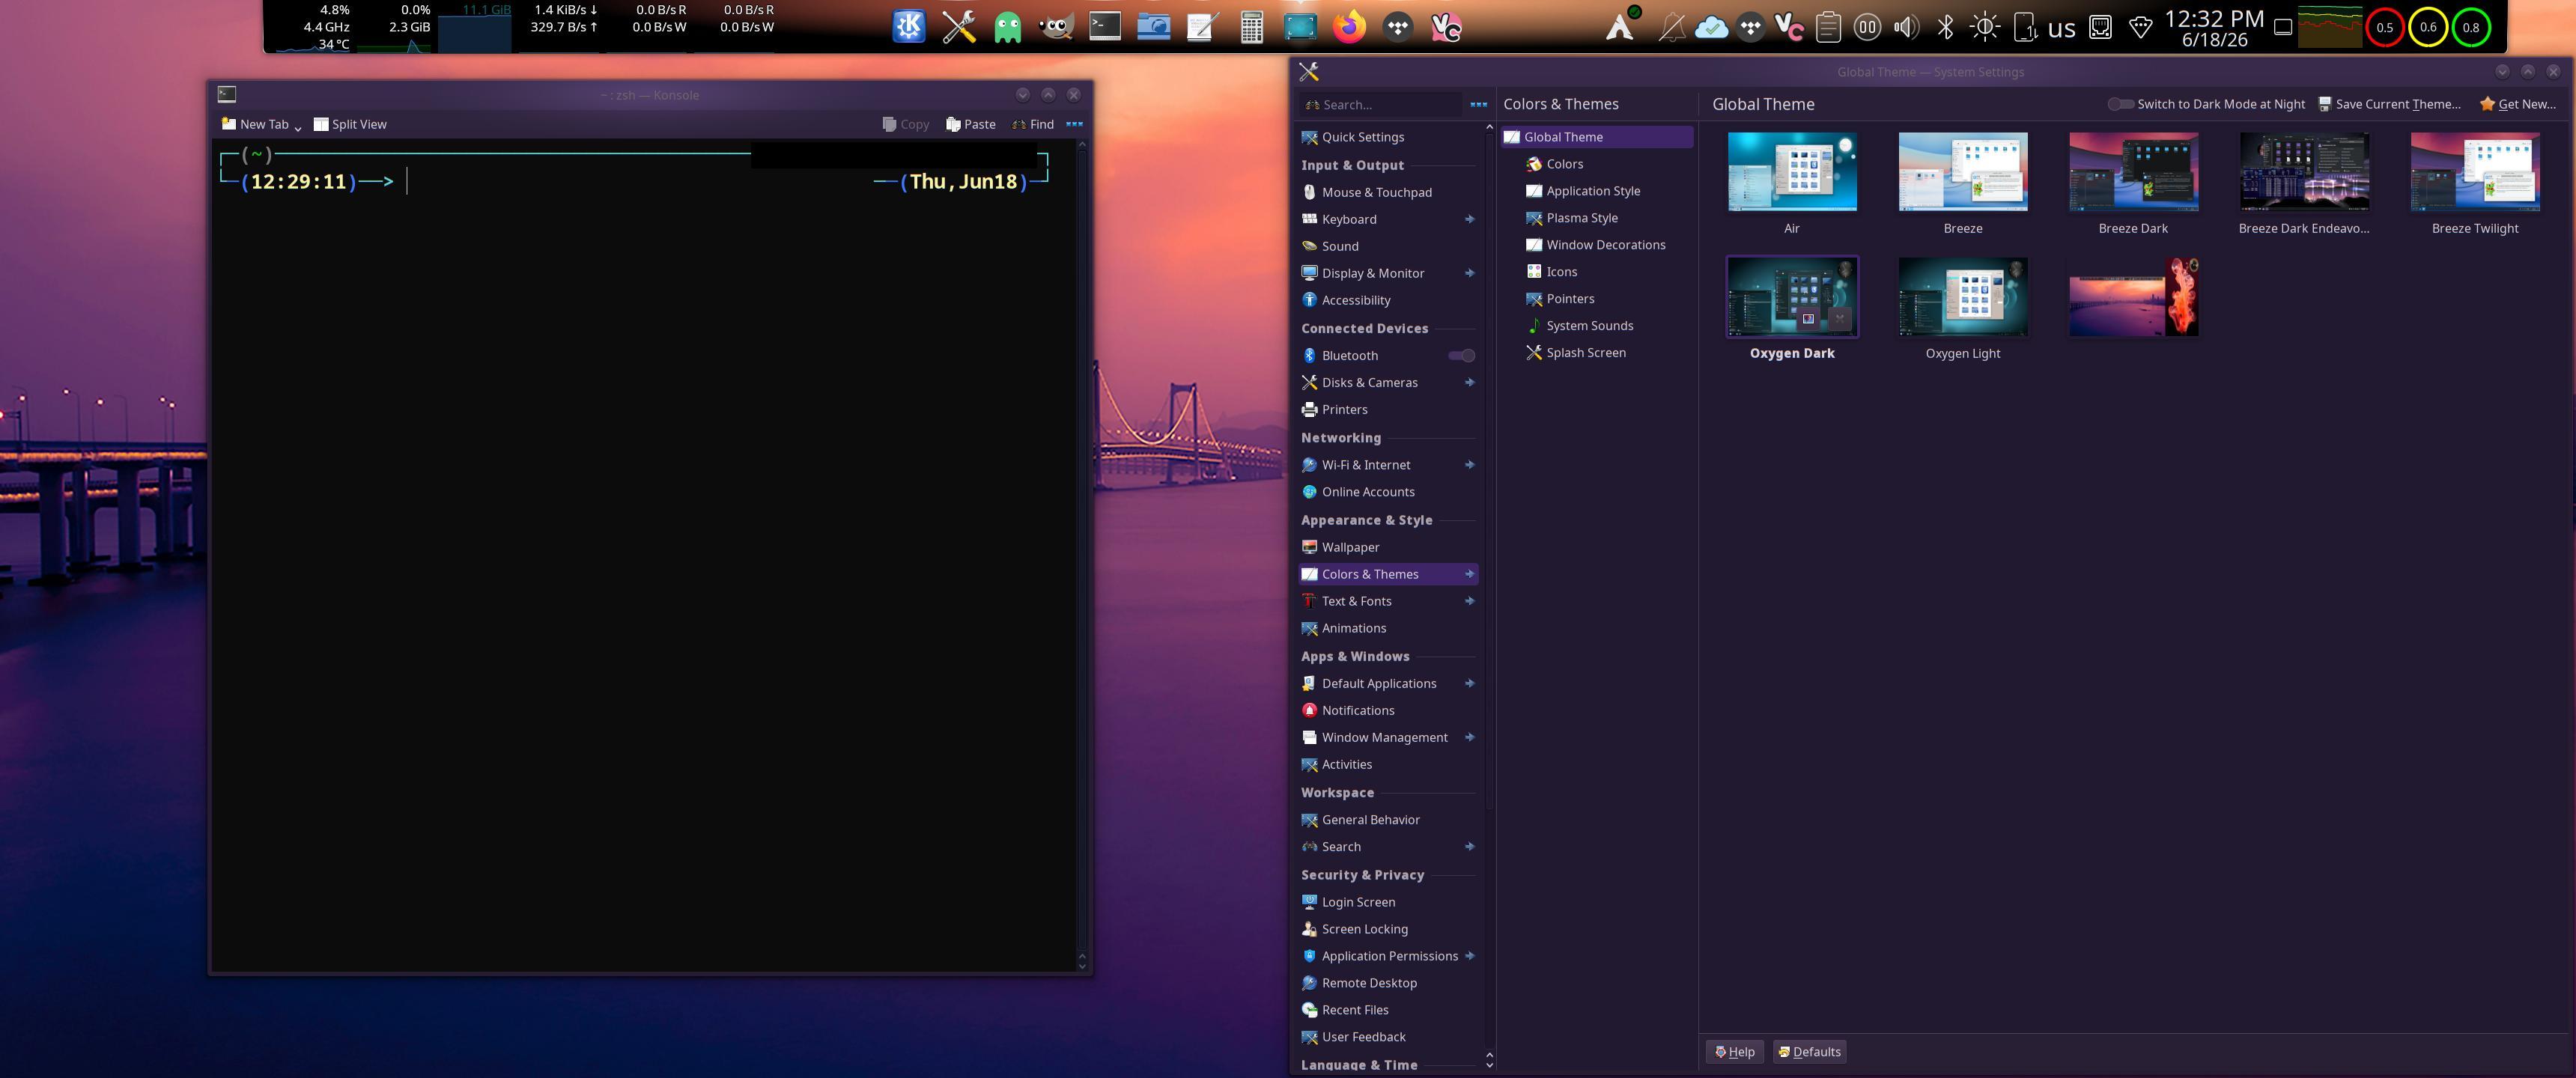The height and width of the screenshot is (1078, 2576).
Task: Click the diamond-shaped tray icon
Action: tap(2140, 27)
